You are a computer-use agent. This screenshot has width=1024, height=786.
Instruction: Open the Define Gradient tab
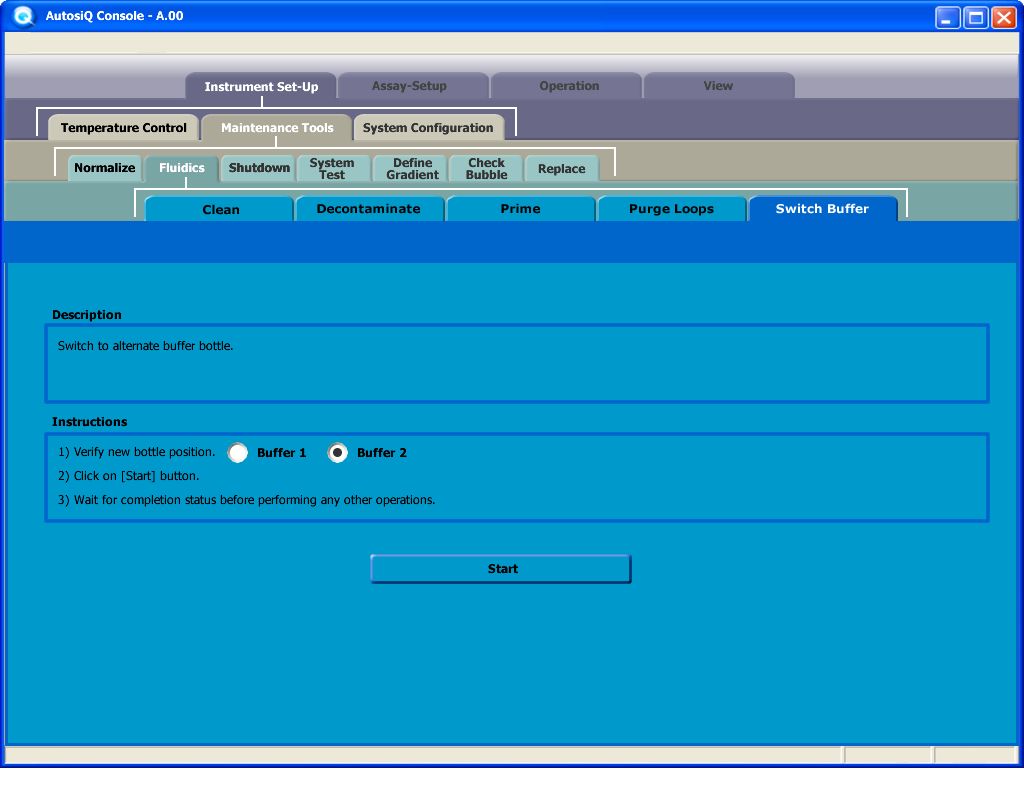[x=412, y=168]
